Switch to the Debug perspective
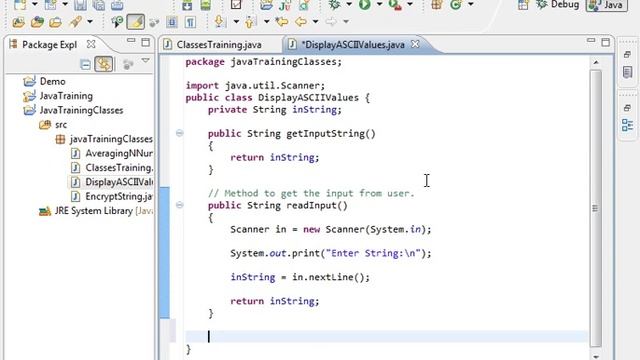Image resolution: width=640 pixels, height=360 pixels. coord(558,5)
